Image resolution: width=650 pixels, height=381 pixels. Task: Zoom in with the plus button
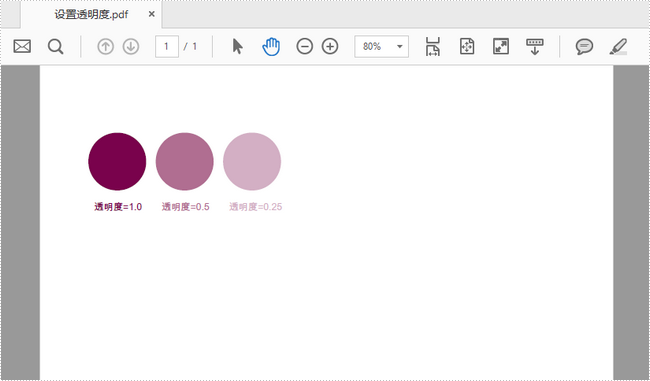330,46
